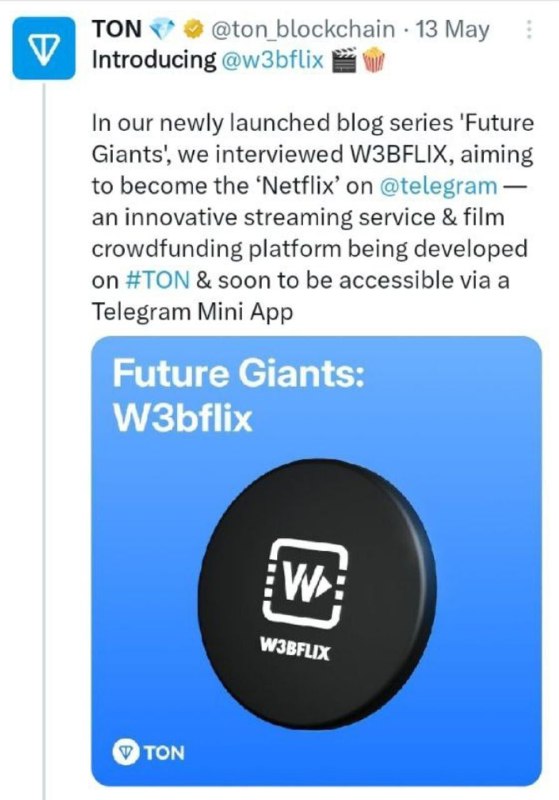Image resolution: width=559 pixels, height=800 pixels.
Task: Open the @telegram mention
Action: click(439, 186)
